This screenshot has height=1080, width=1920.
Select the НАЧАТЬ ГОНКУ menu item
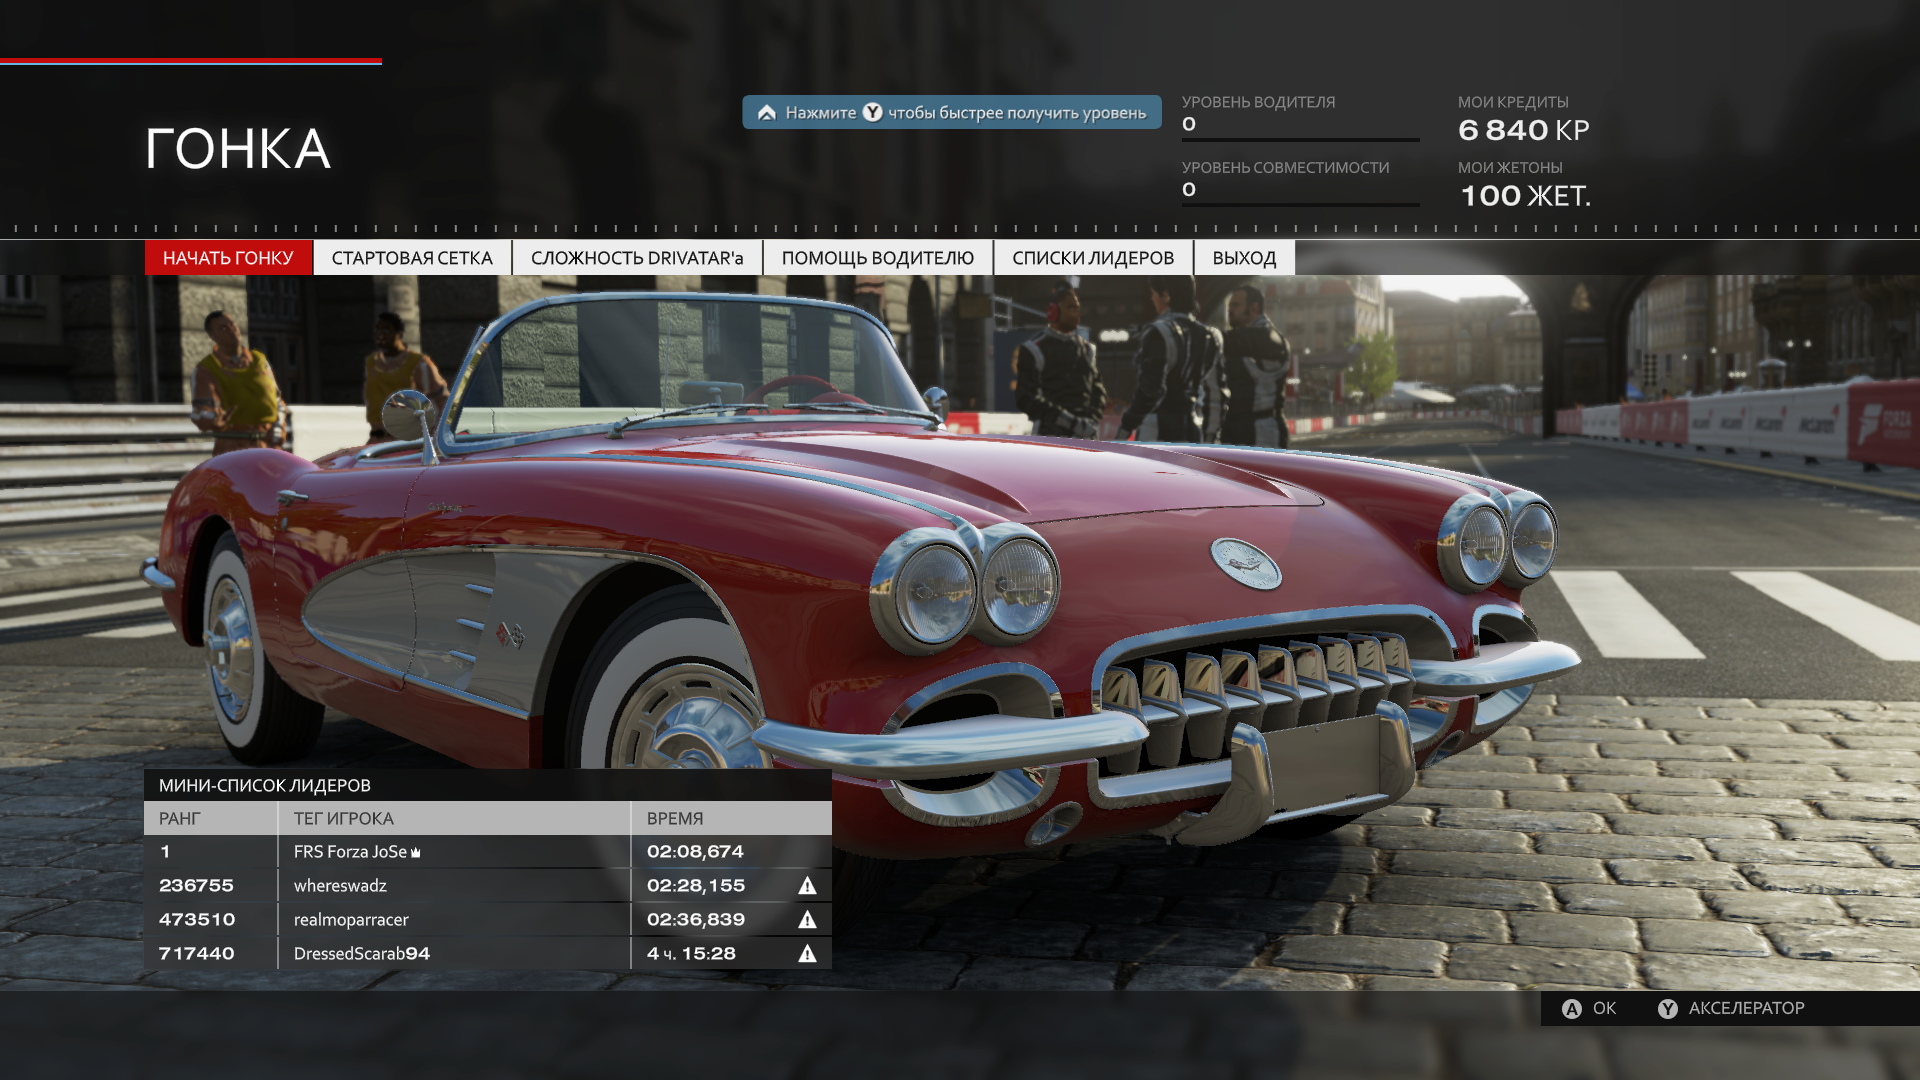pyautogui.click(x=228, y=258)
